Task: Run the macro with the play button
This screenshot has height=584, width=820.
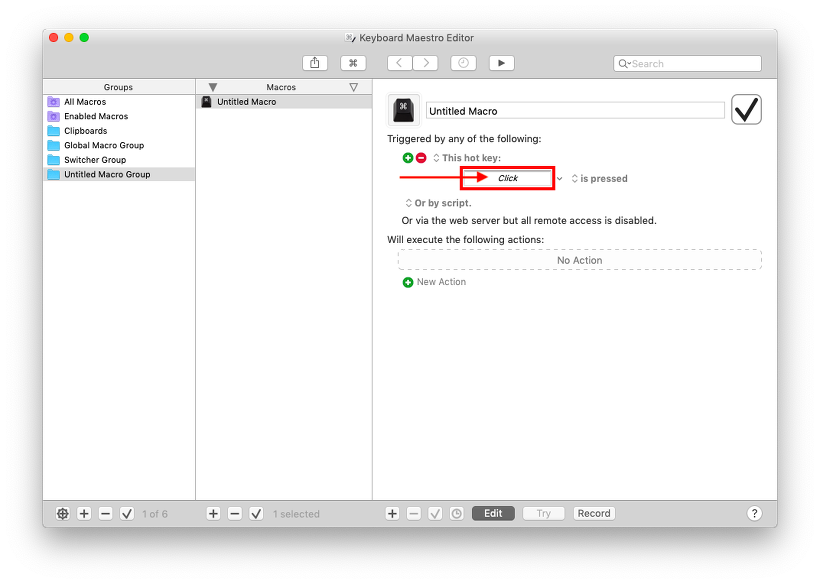Action: (502, 63)
